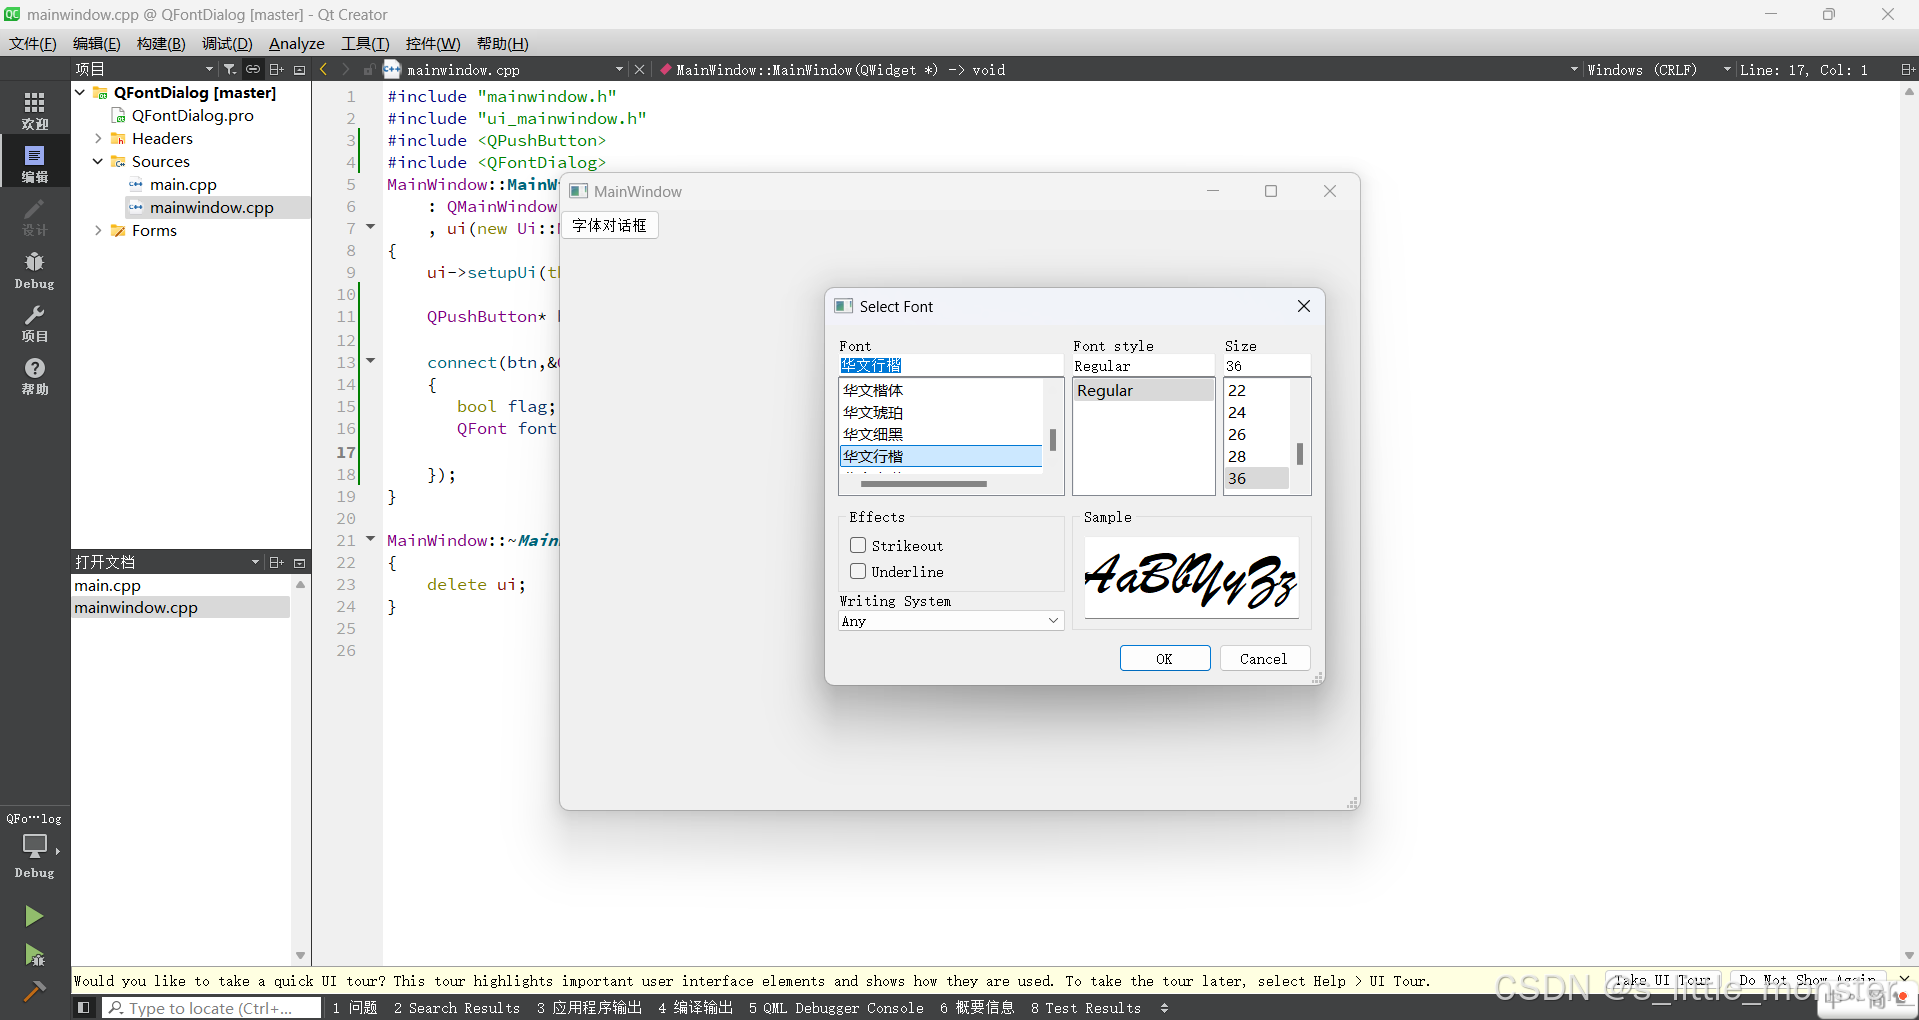
Task: Open the 控件(W) menu
Action: coord(433,43)
